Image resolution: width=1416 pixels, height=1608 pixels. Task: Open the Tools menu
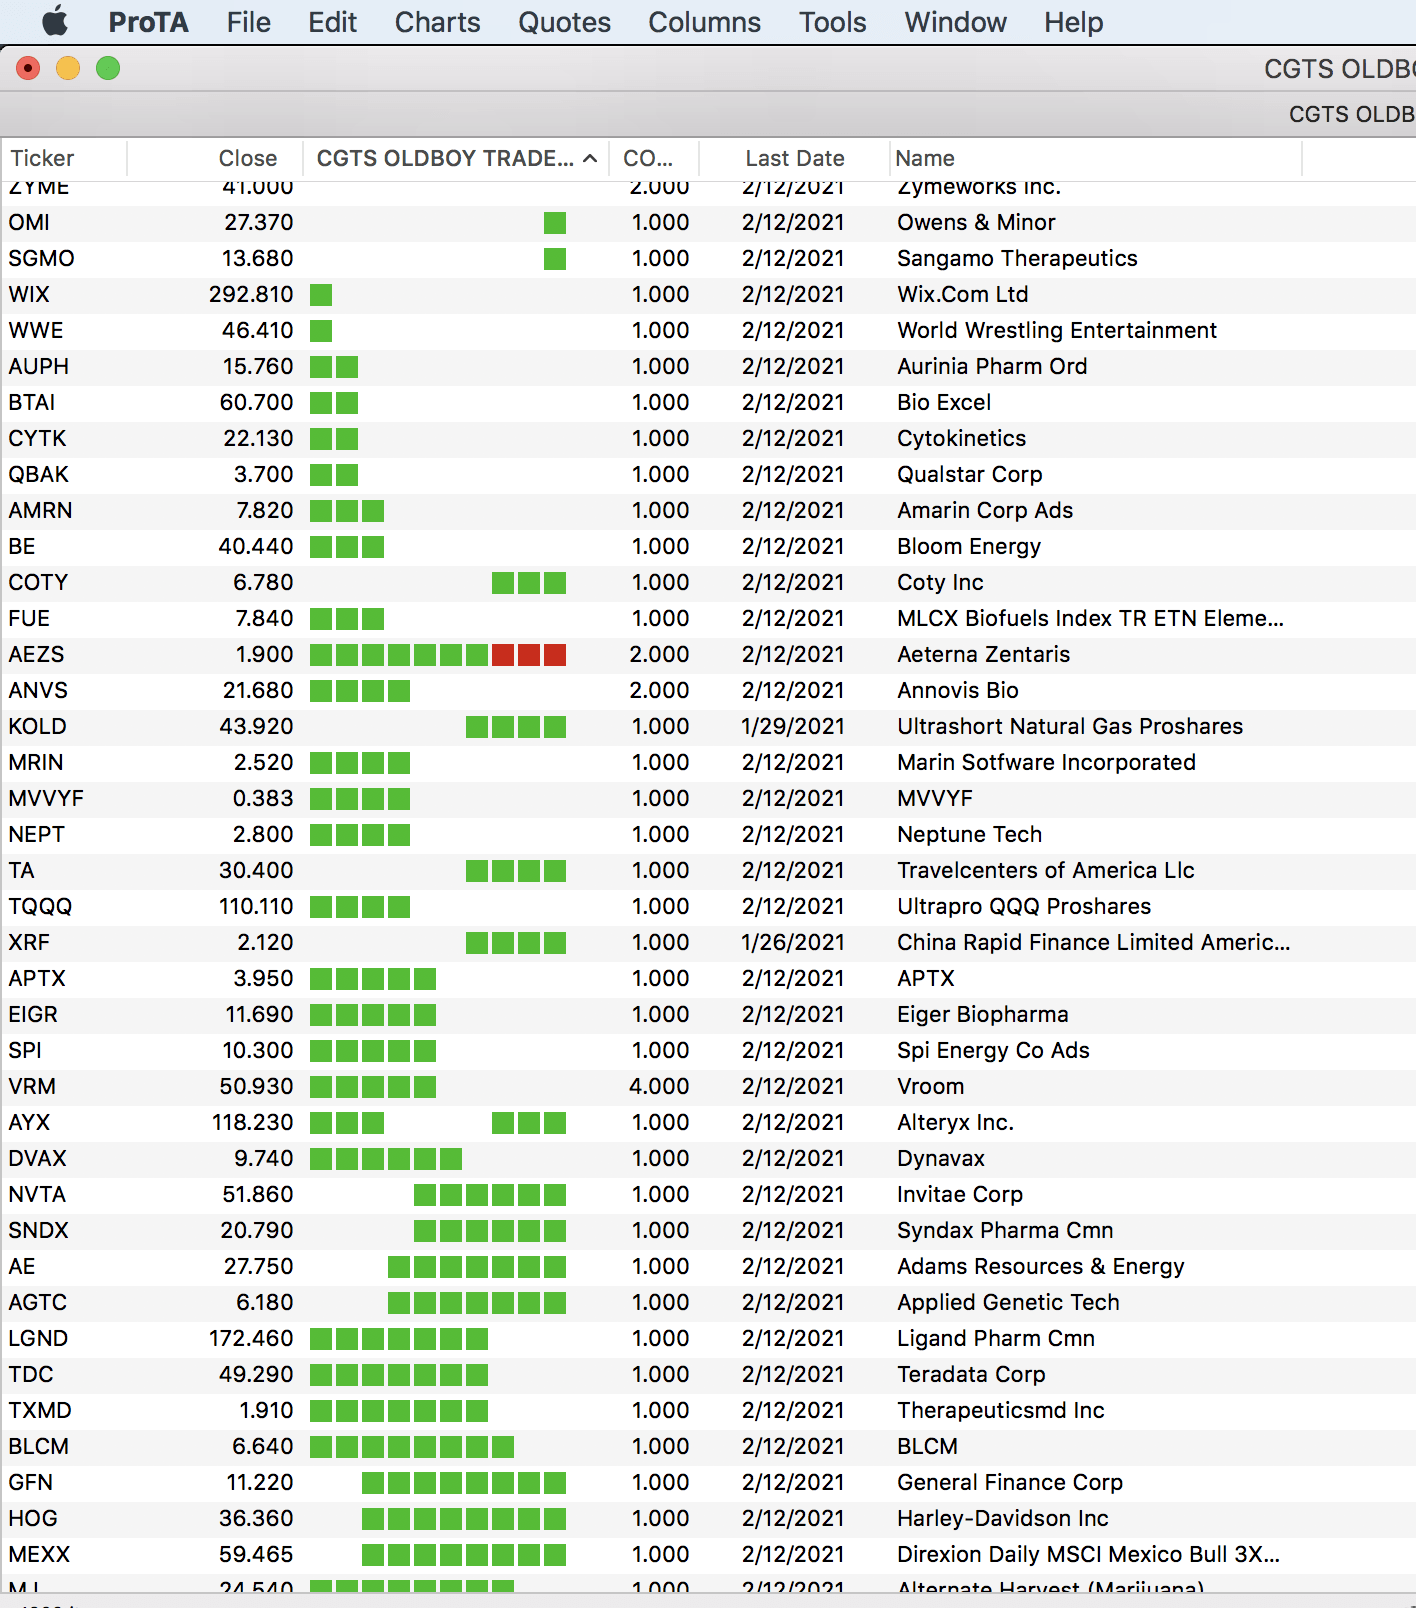pyautogui.click(x=832, y=22)
